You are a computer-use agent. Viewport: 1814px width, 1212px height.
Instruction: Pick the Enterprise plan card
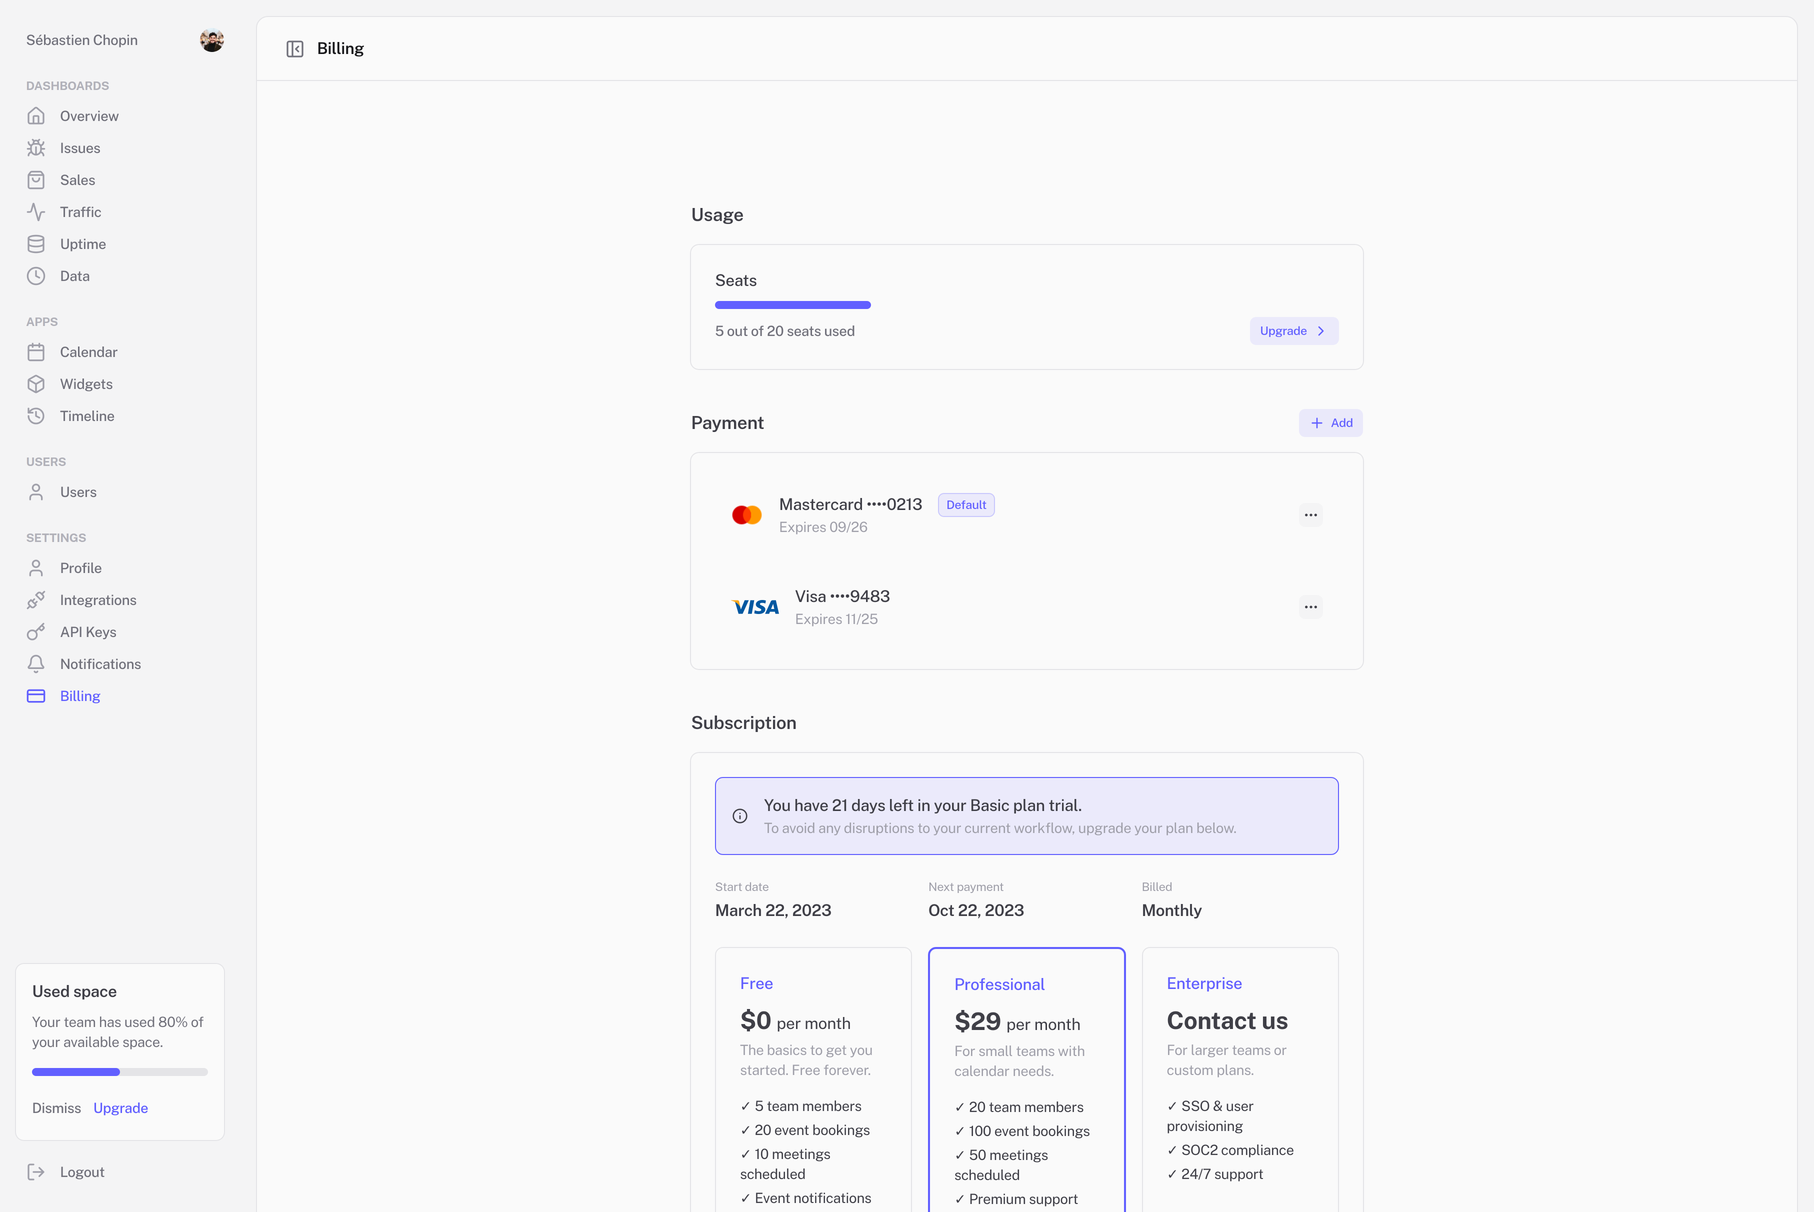point(1239,1080)
